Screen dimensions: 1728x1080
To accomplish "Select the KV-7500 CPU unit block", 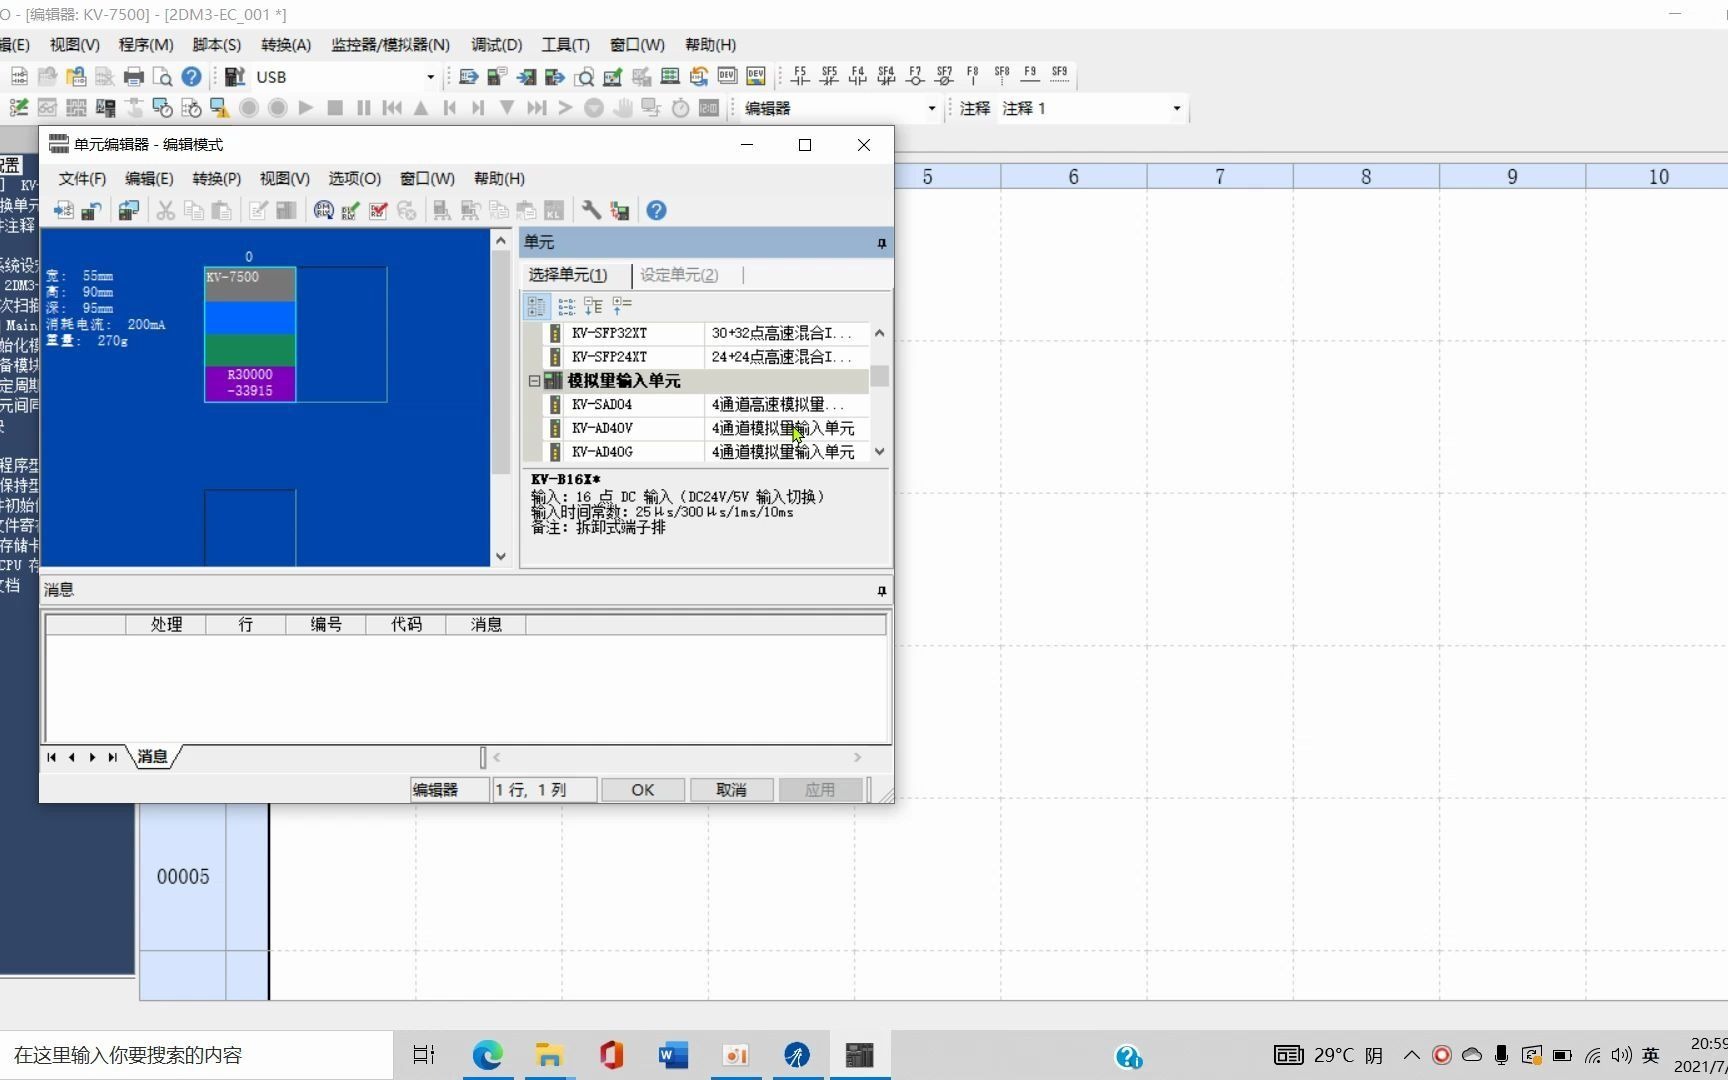I will (x=250, y=334).
